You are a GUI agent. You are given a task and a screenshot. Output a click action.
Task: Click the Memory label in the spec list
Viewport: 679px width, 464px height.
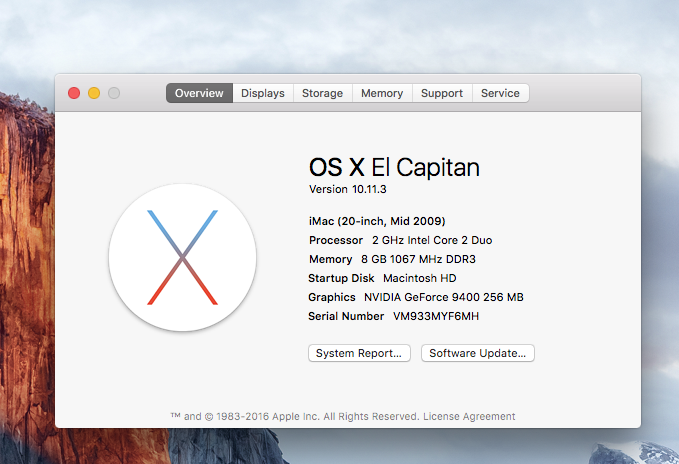pos(330,259)
